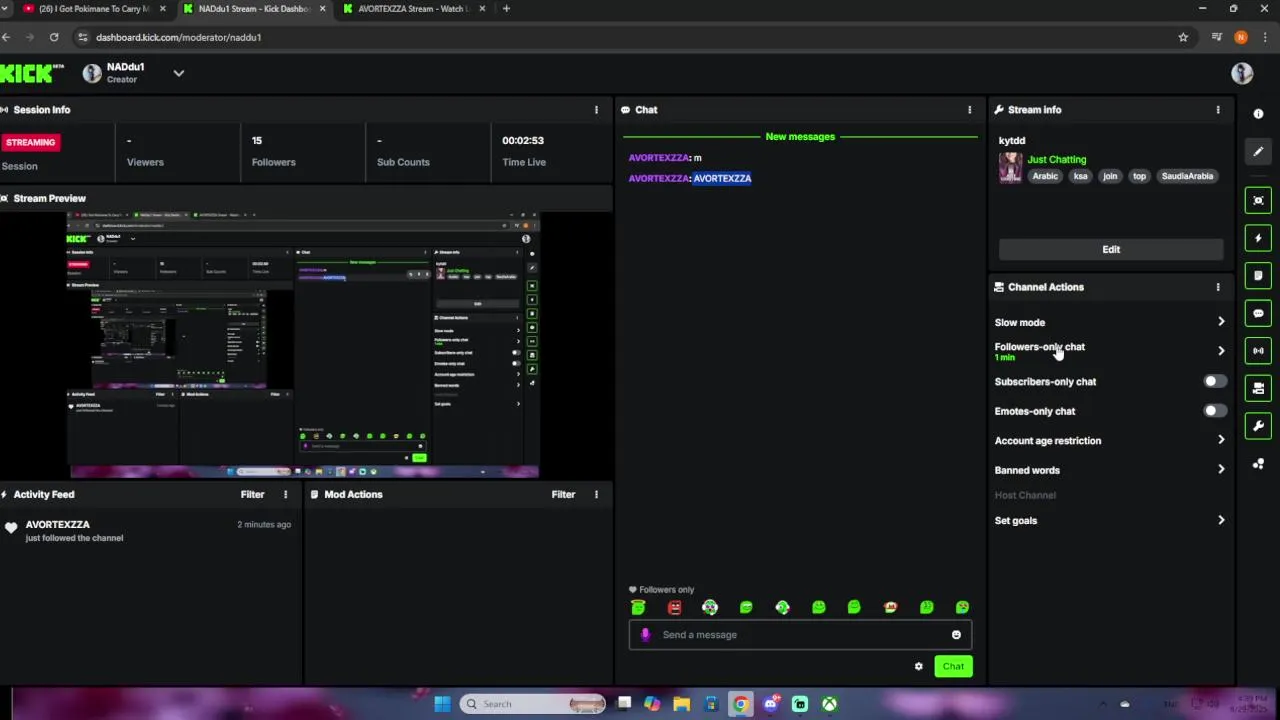Image resolution: width=1280 pixels, height=720 pixels.
Task: Click the stream category thumbnail image
Action: tap(1010, 167)
